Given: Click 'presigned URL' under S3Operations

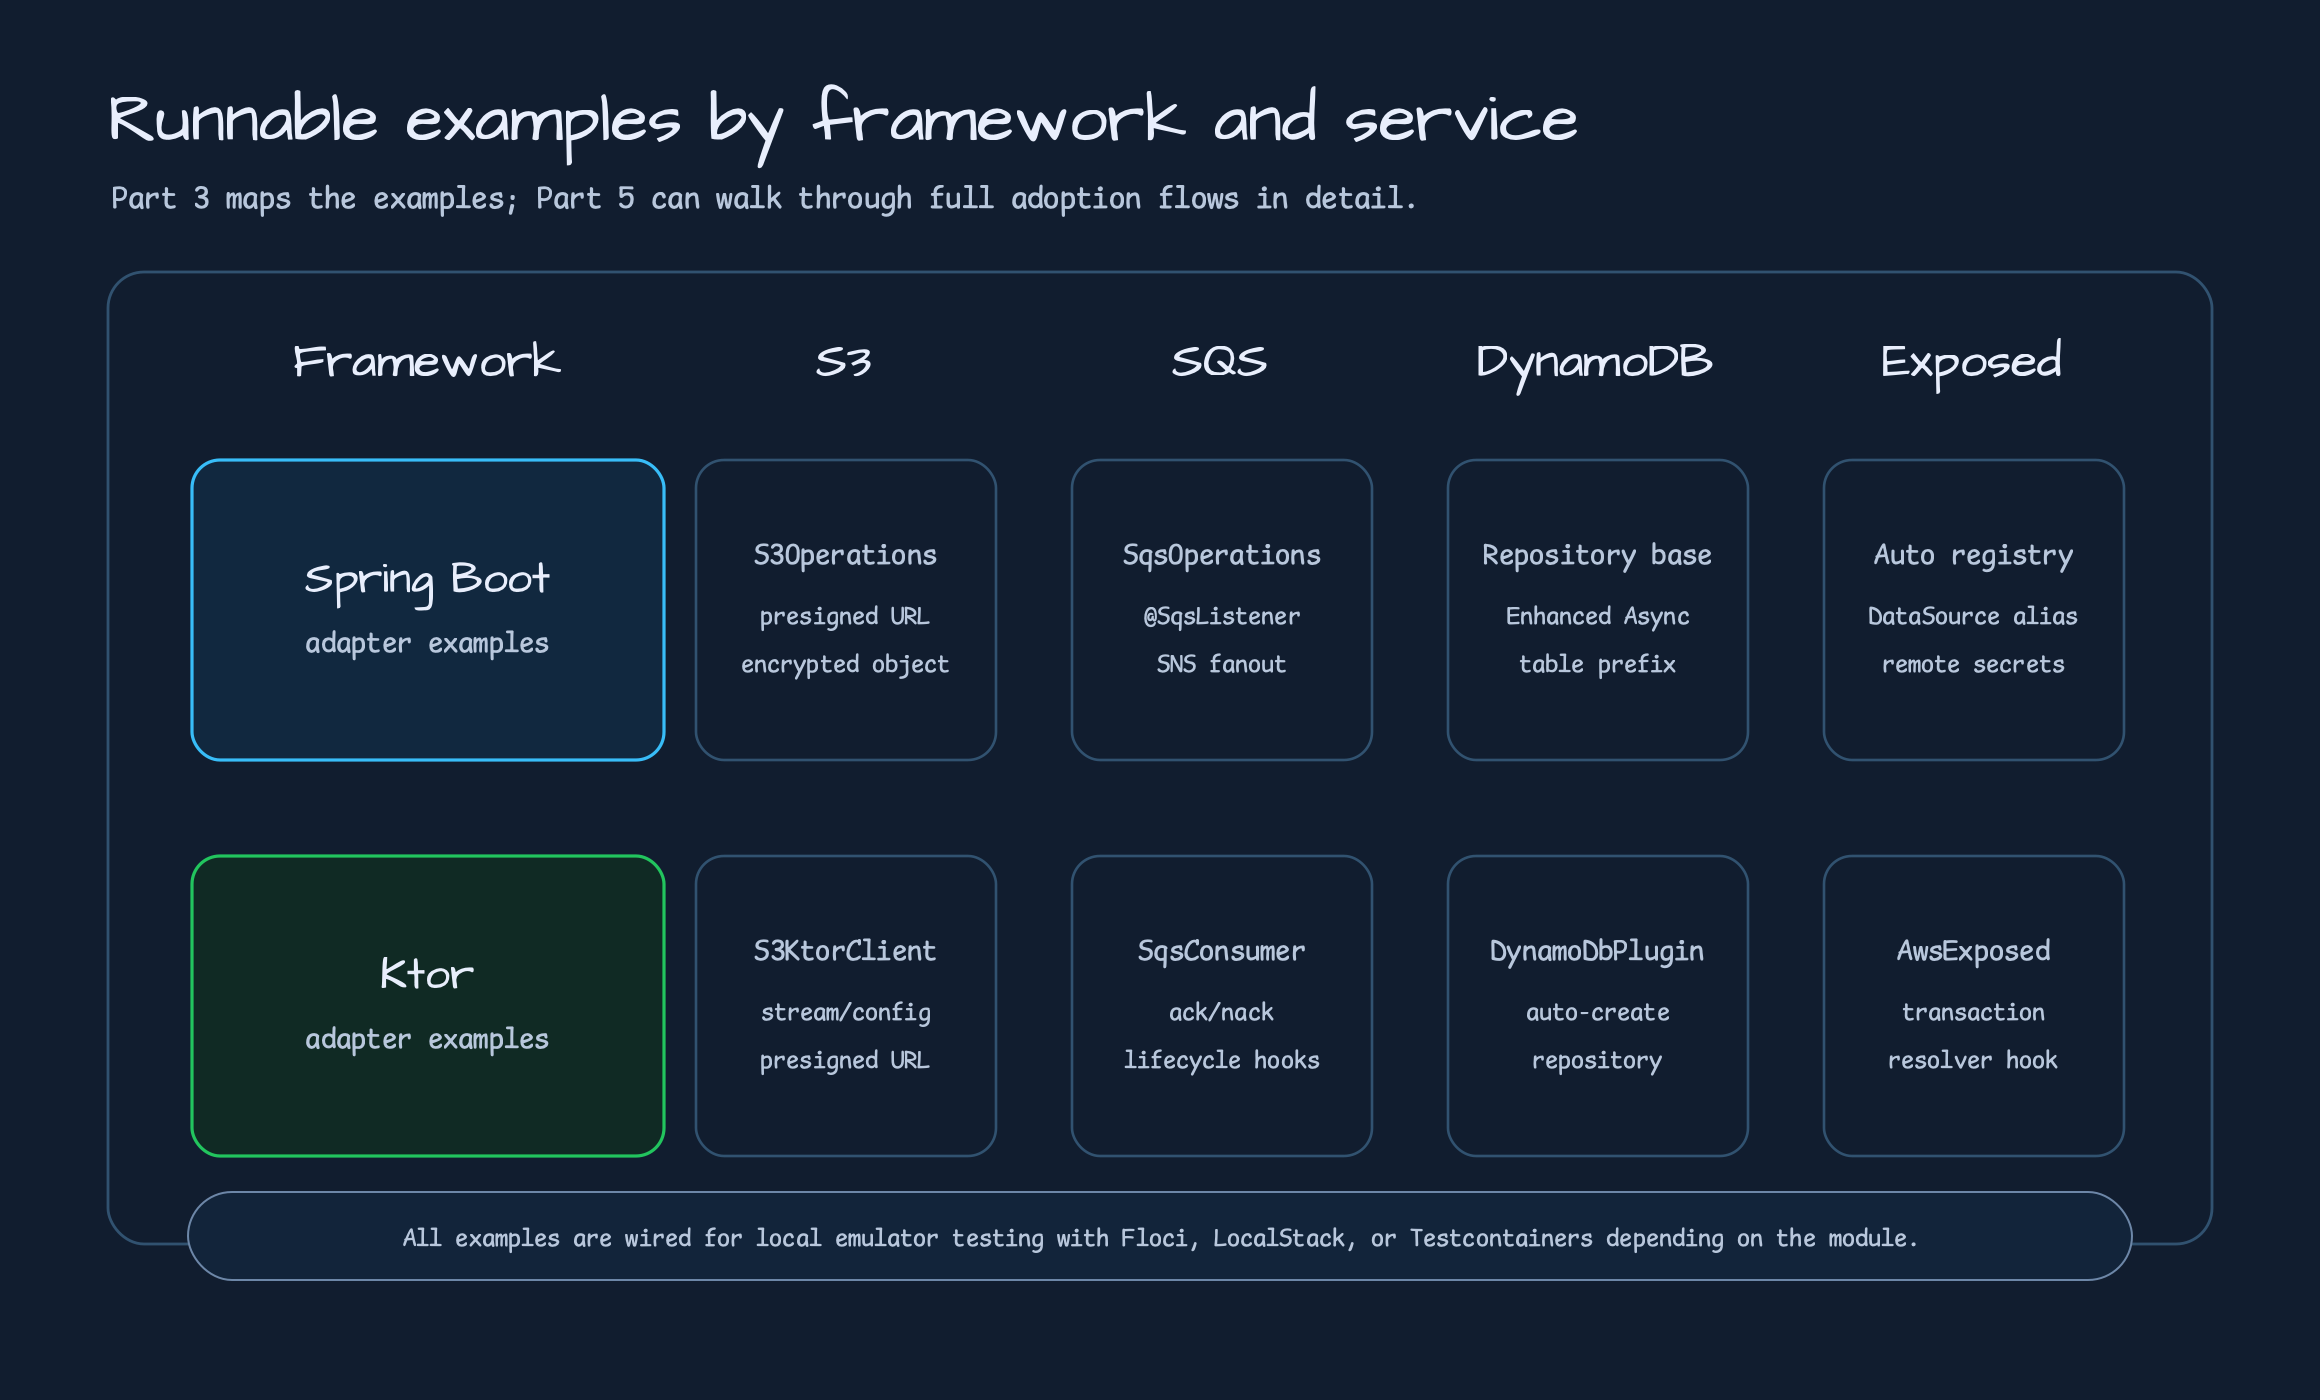Looking at the screenshot, I should pos(845,616).
